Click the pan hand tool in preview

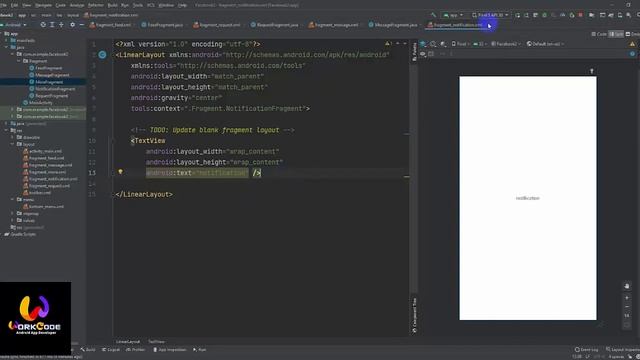coord(627,286)
